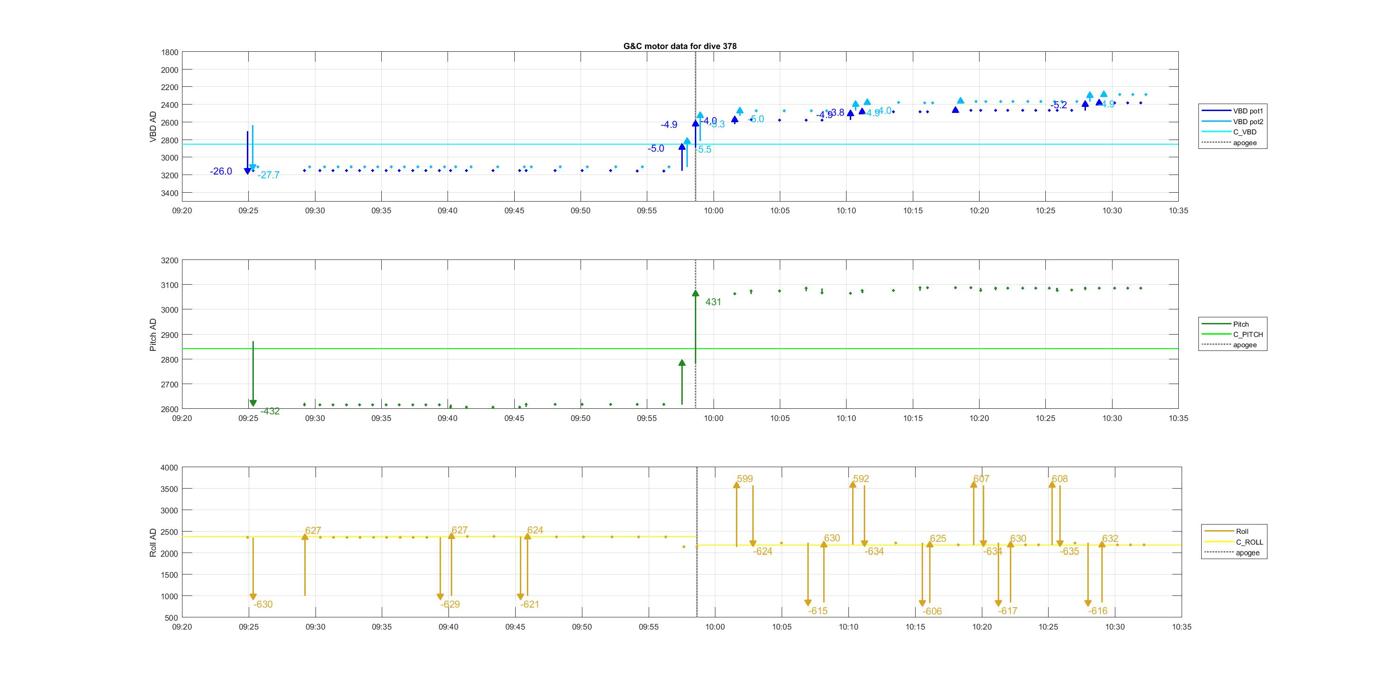
Task: Click the "-617" roll data label
Action: pyautogui.click(x=1008, y=611)
